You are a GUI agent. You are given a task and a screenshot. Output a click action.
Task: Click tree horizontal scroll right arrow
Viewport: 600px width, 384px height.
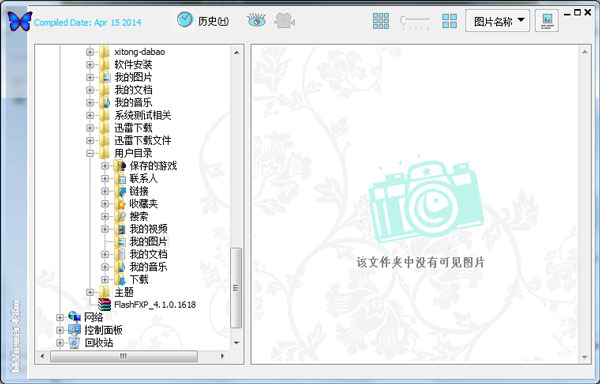tap(222, 356)
